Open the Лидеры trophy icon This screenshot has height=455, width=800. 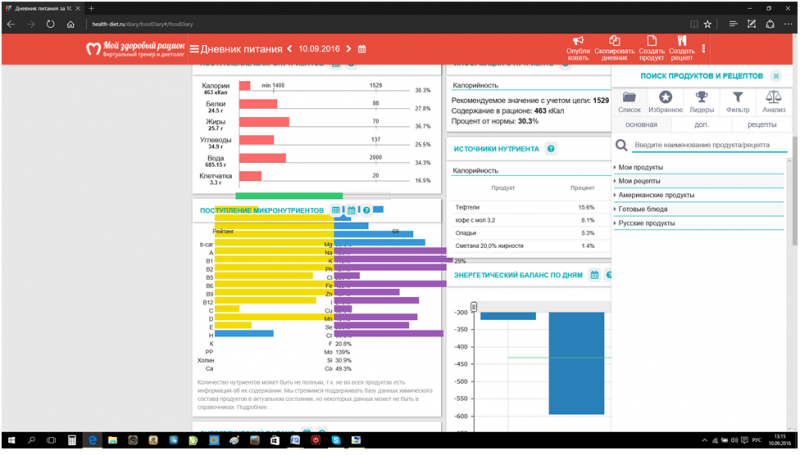pyautogui.click(x=701, y=98)
